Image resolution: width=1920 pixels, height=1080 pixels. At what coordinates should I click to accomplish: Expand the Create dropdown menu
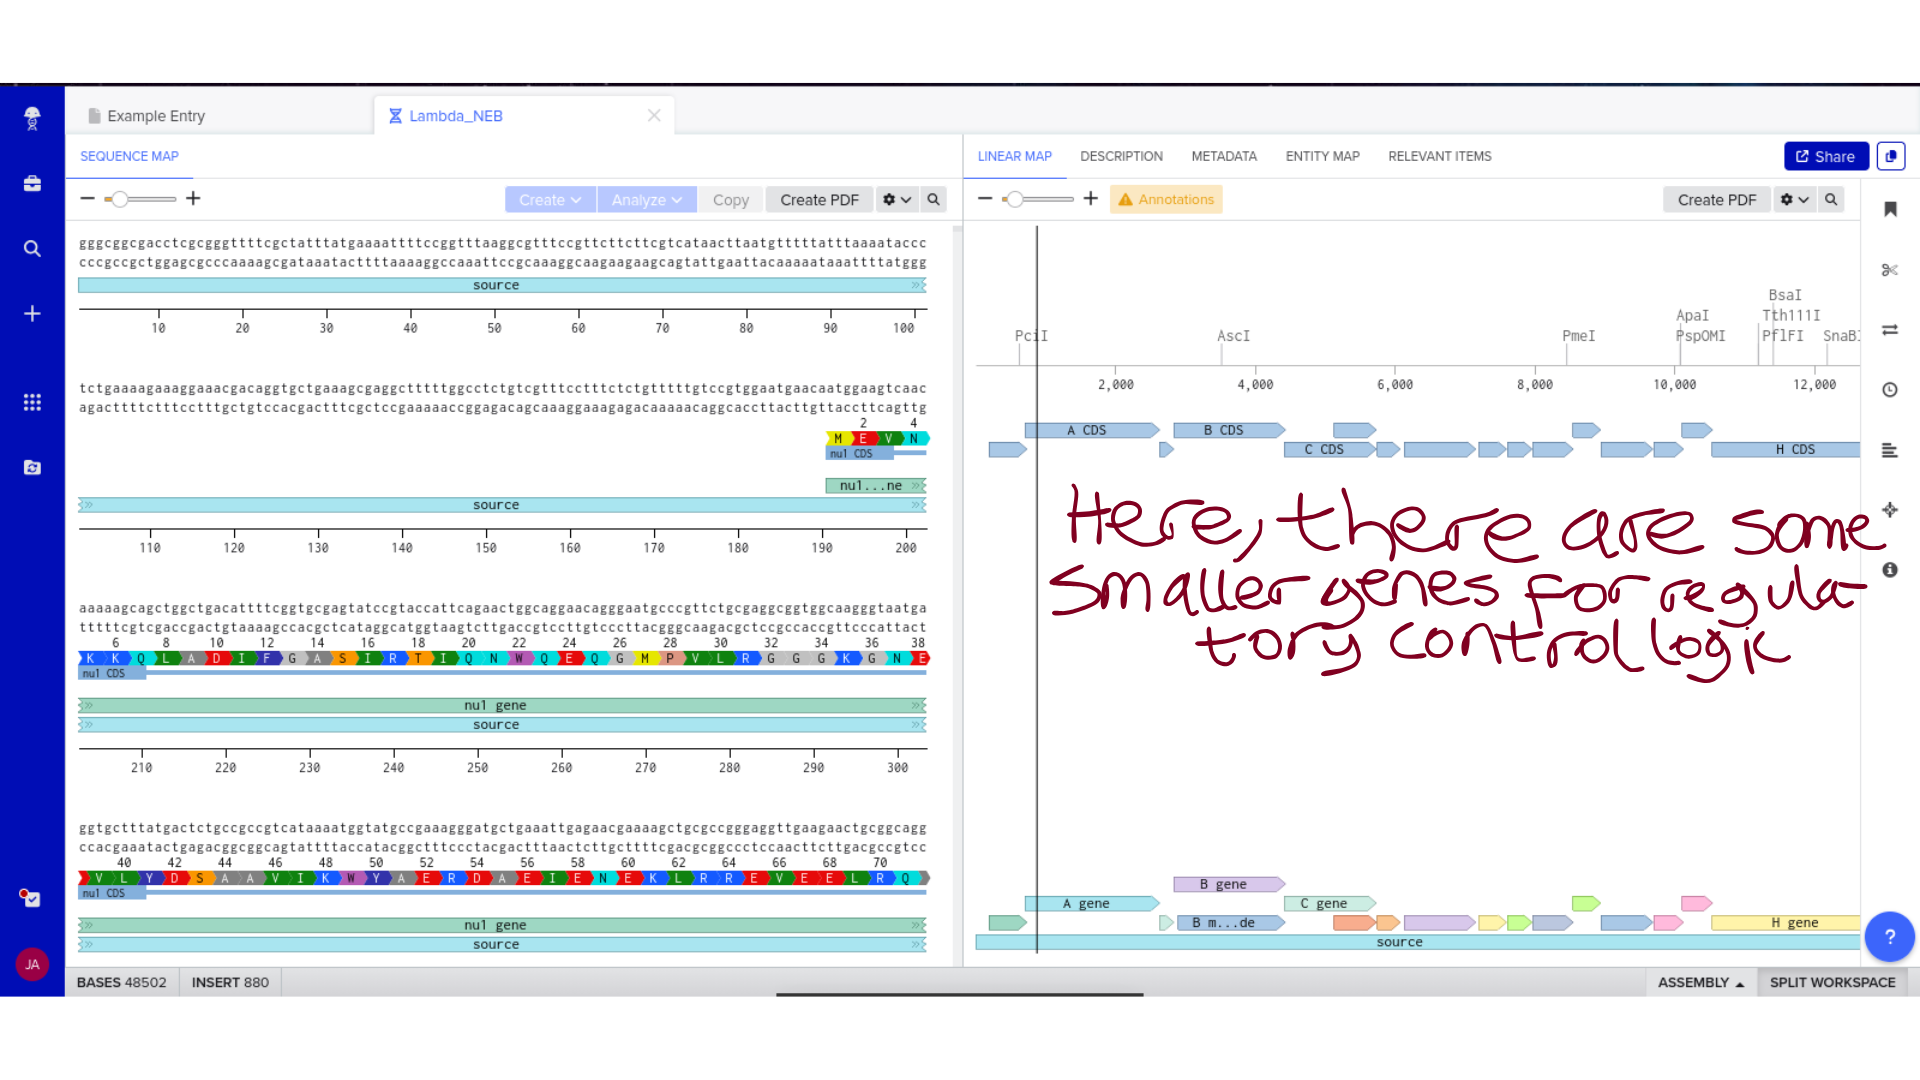click(x=549, y=200)
